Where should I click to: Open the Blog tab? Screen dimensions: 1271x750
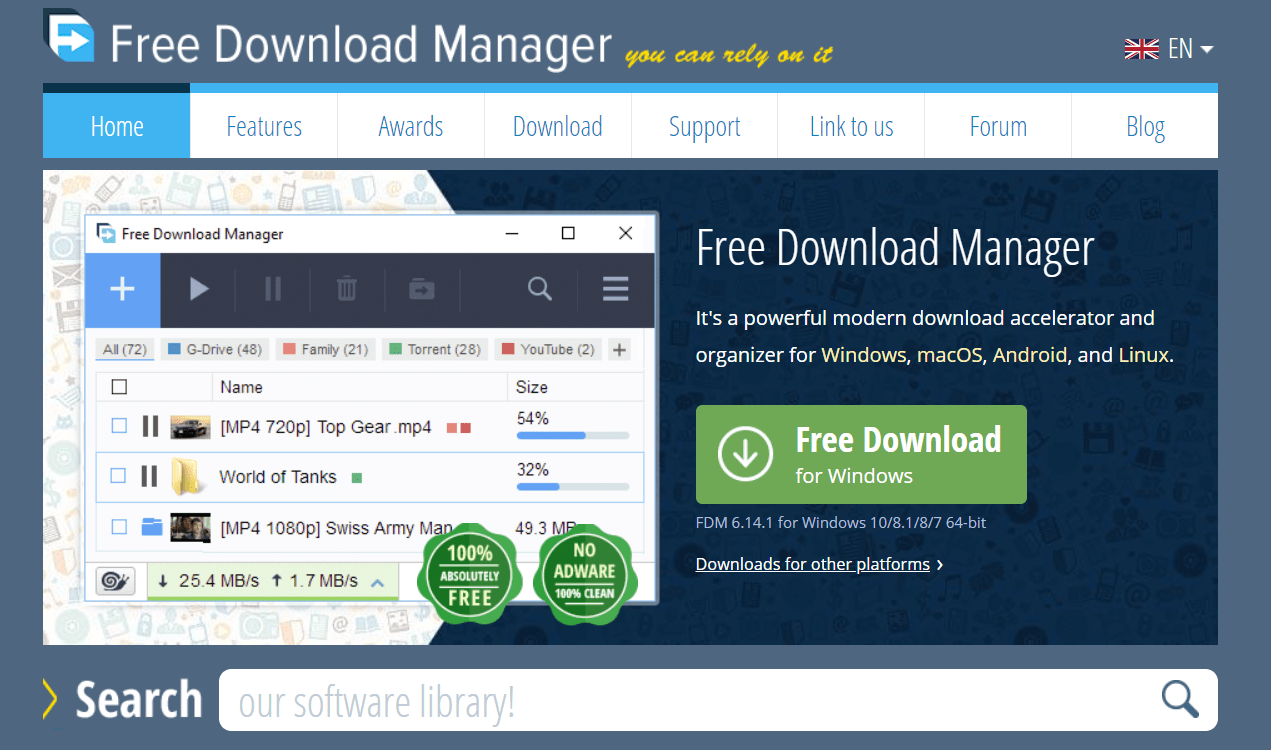click(1145, 126)
